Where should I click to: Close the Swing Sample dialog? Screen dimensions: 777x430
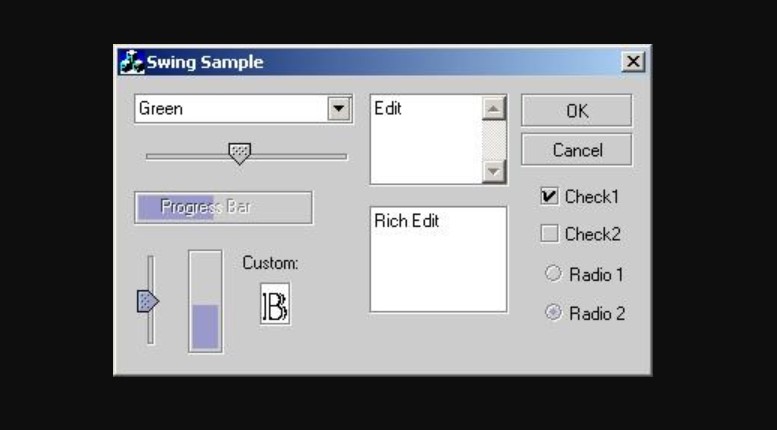(633, 62)
